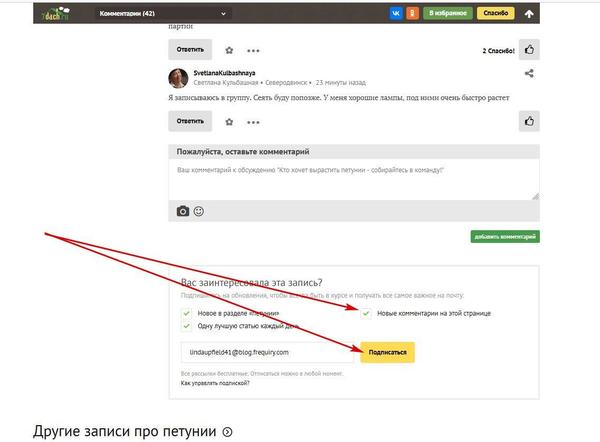Toggle 'Одну лучшую статью каждый день' checkbox

coord(186,326)
